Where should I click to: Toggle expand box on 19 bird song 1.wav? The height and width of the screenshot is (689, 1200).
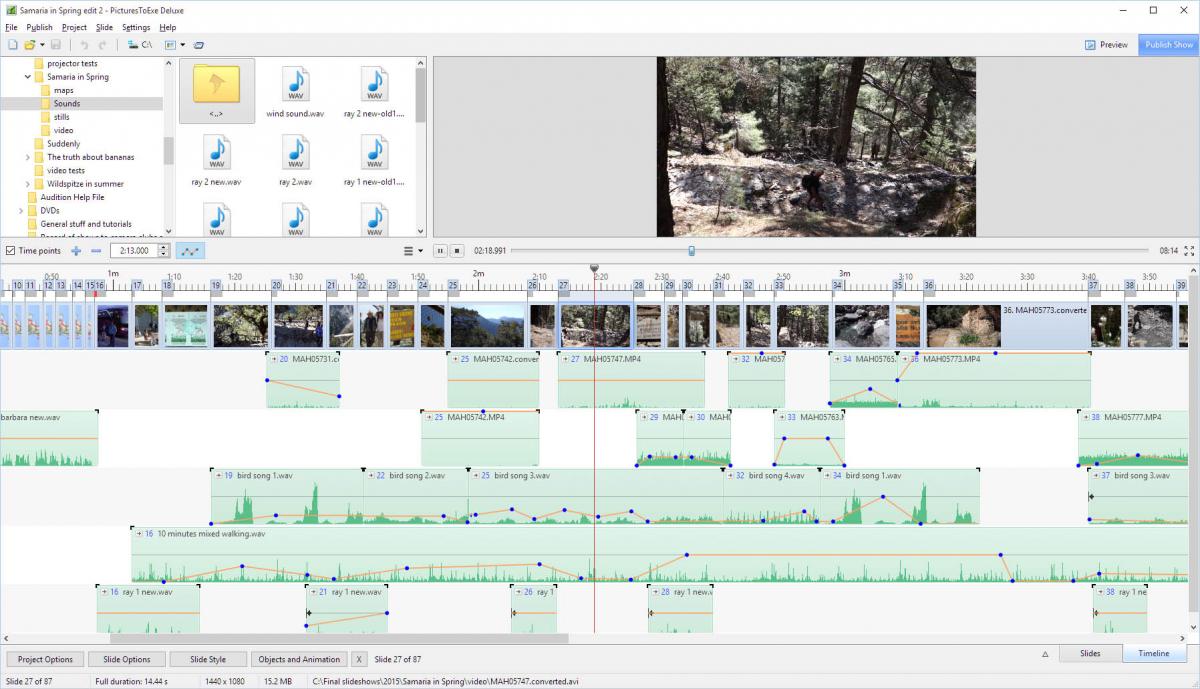[x=217, y=476]
